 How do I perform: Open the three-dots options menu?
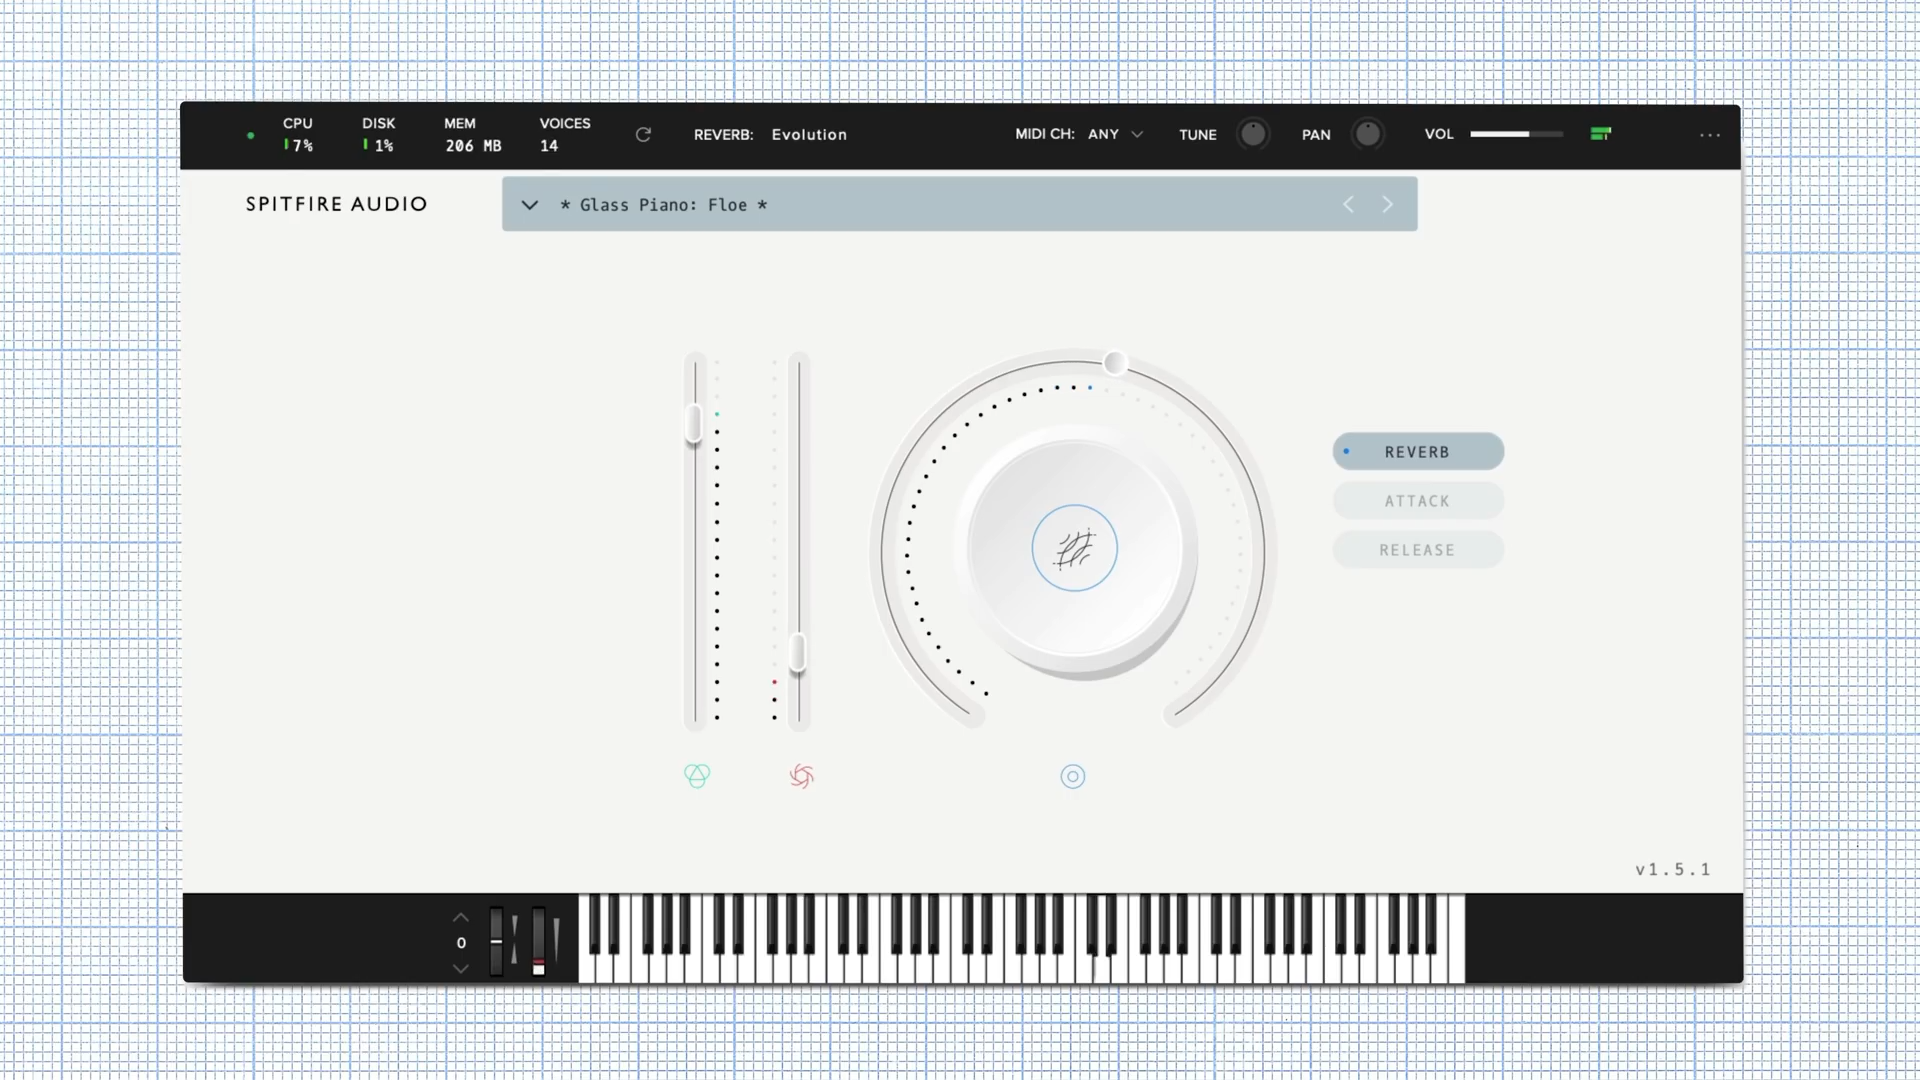1710,135
